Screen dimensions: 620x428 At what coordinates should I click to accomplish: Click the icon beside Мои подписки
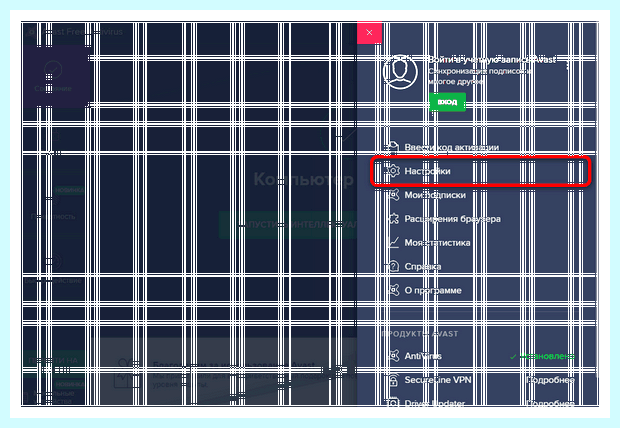393,195
